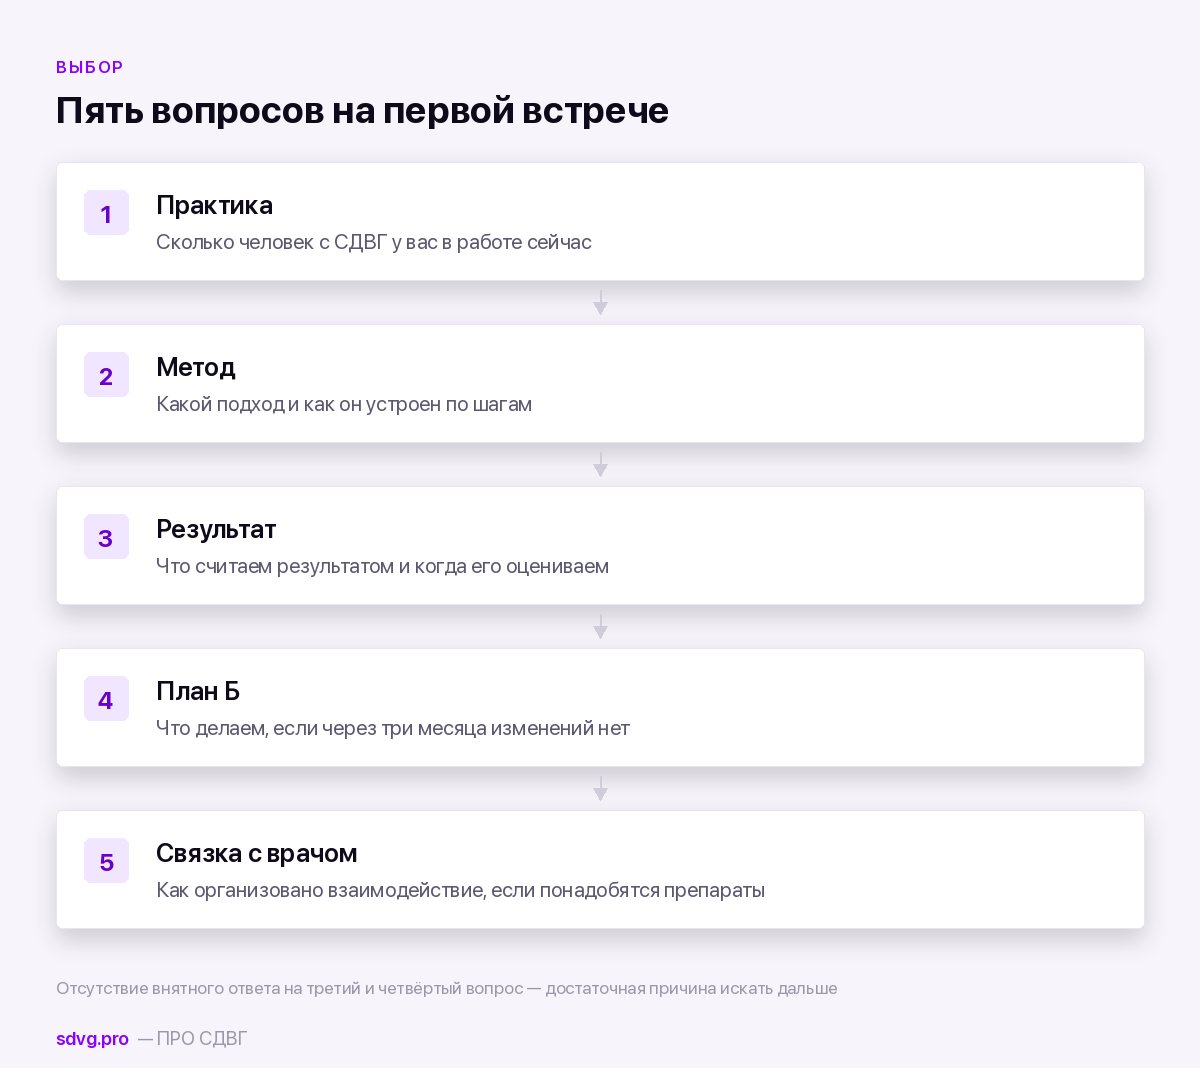Click text 'Сколько человек с СДВГ у вас в работе сейчас'
1200x1068 pixels.
click(x=374, y=242)
